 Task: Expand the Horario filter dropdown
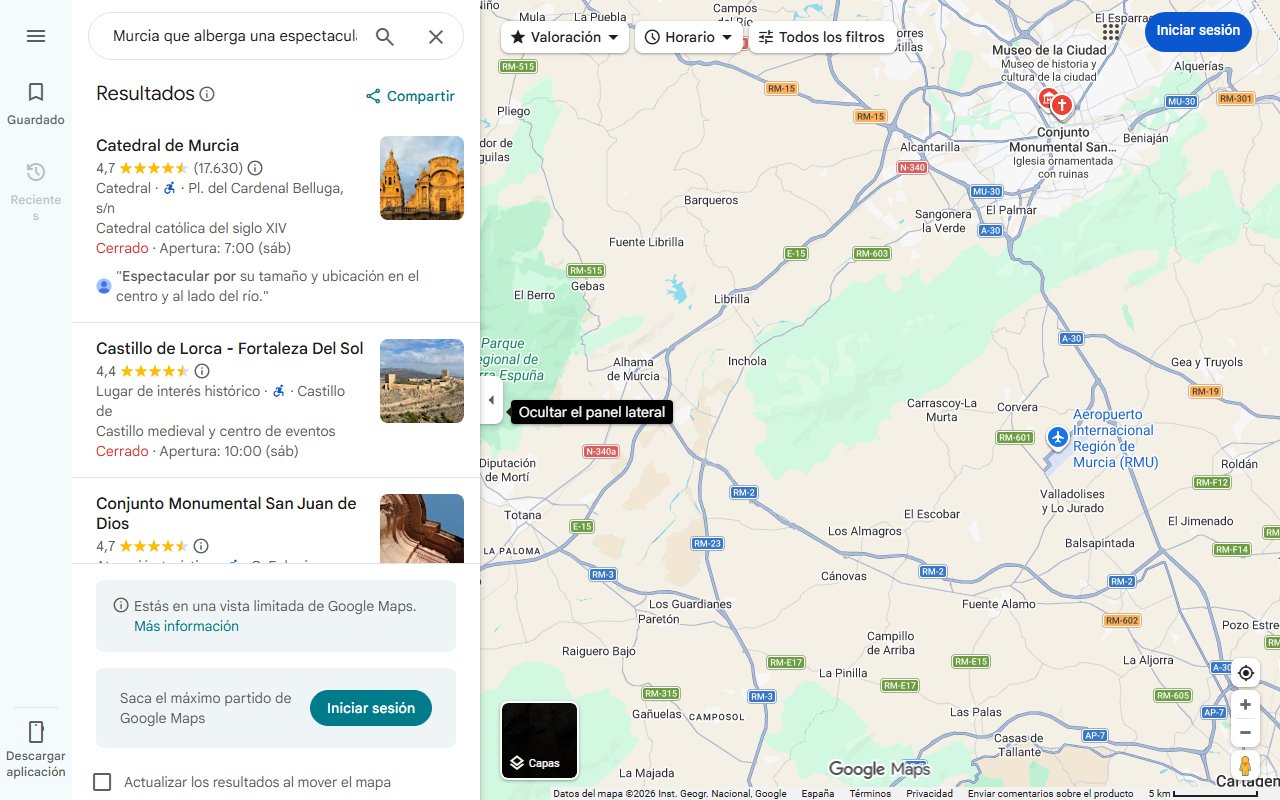click(688, 37)
